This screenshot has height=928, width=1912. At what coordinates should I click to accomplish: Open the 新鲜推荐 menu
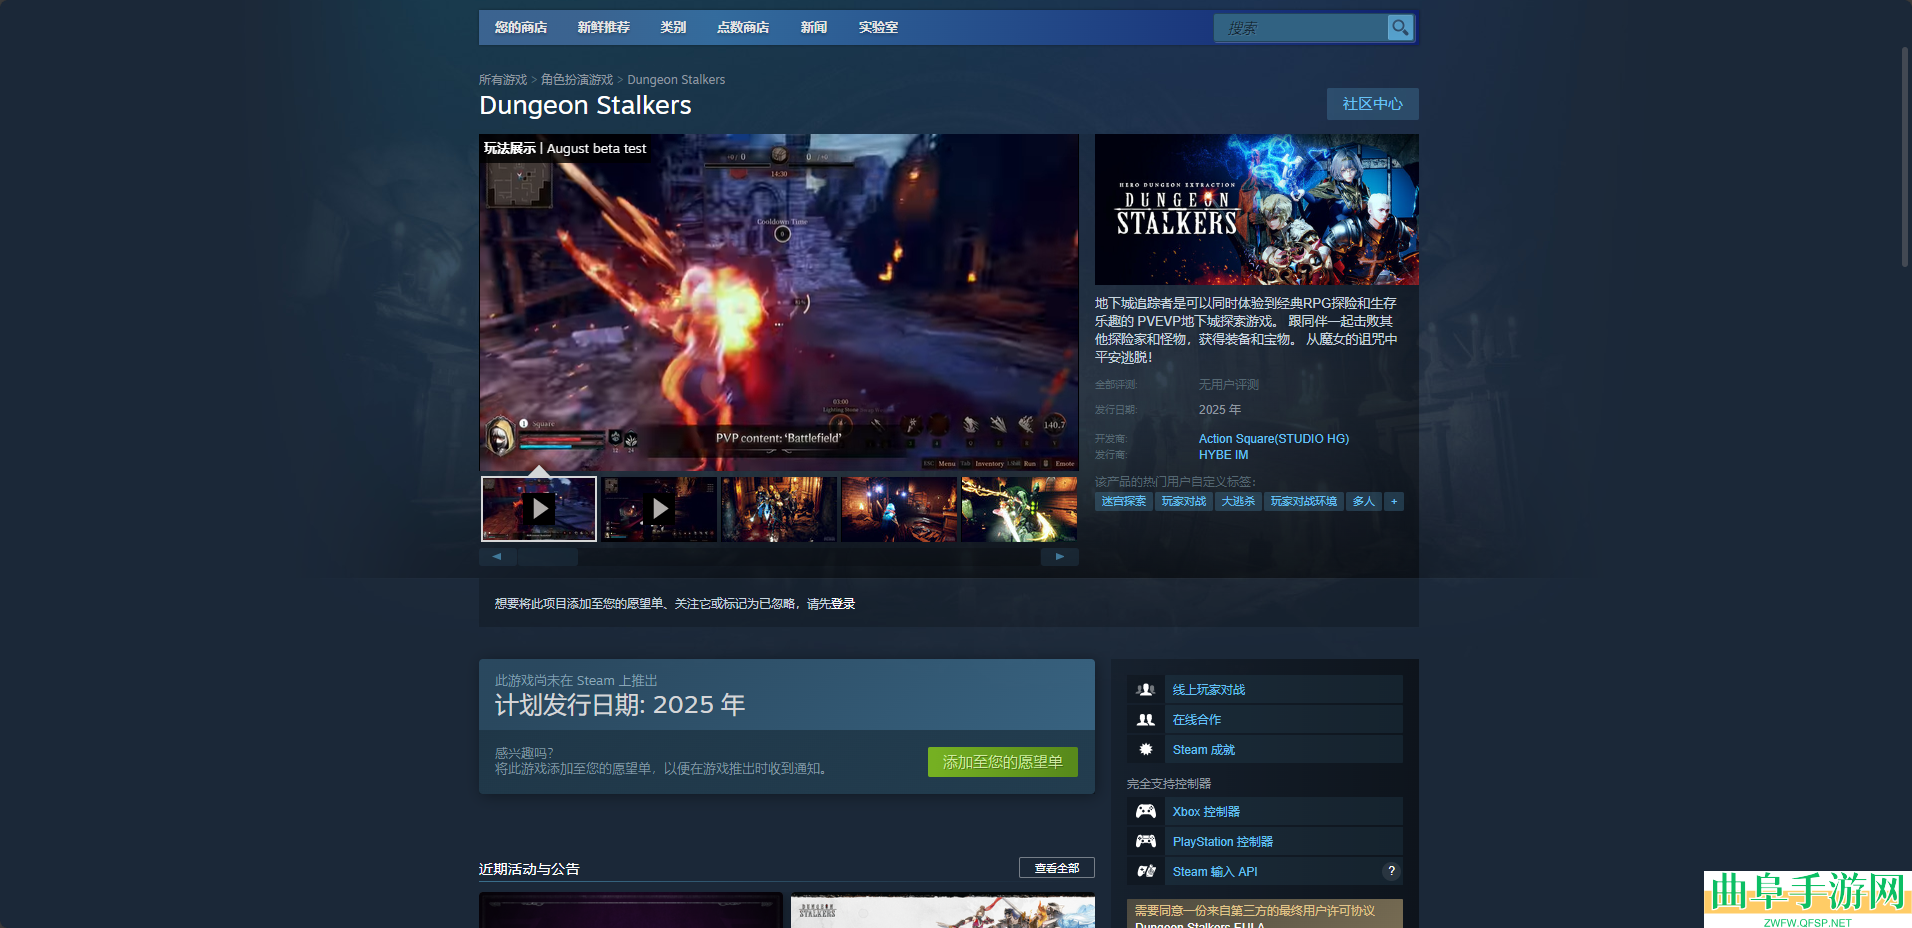coord(604,28)
